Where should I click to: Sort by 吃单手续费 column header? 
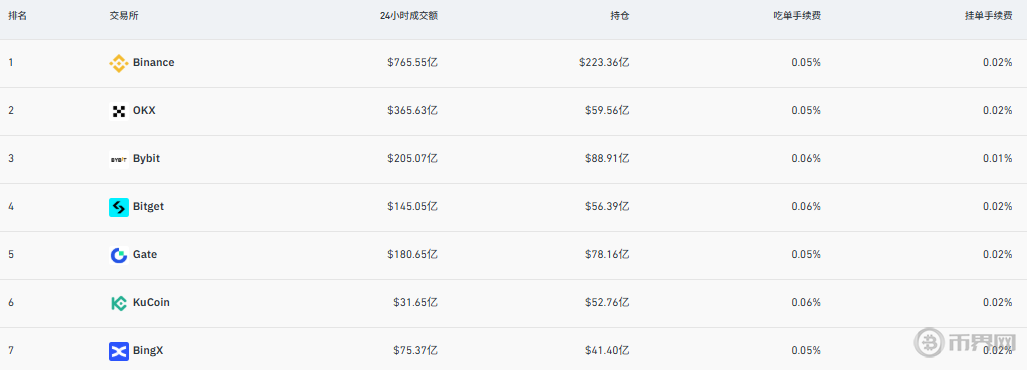(796, 16)
